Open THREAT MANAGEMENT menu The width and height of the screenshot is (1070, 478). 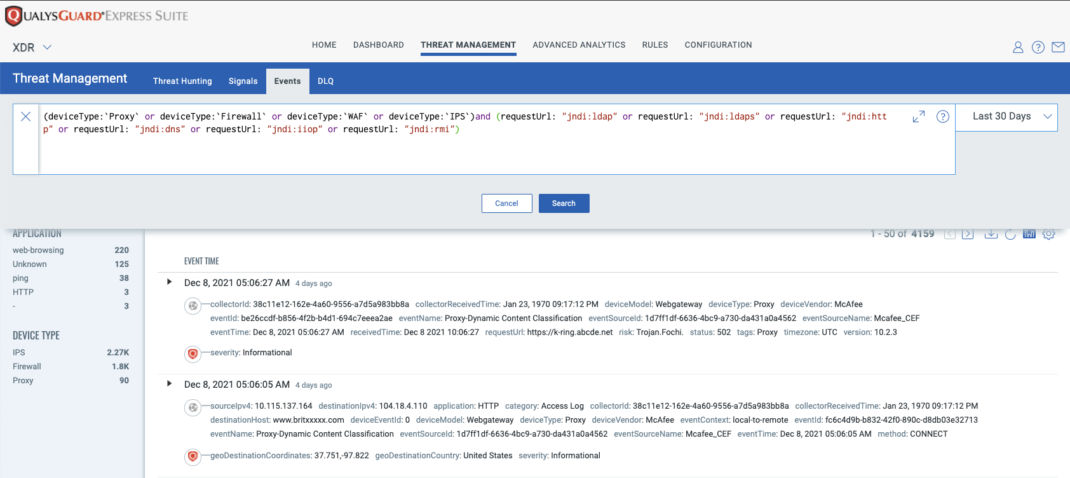click(x=468, y=45)
